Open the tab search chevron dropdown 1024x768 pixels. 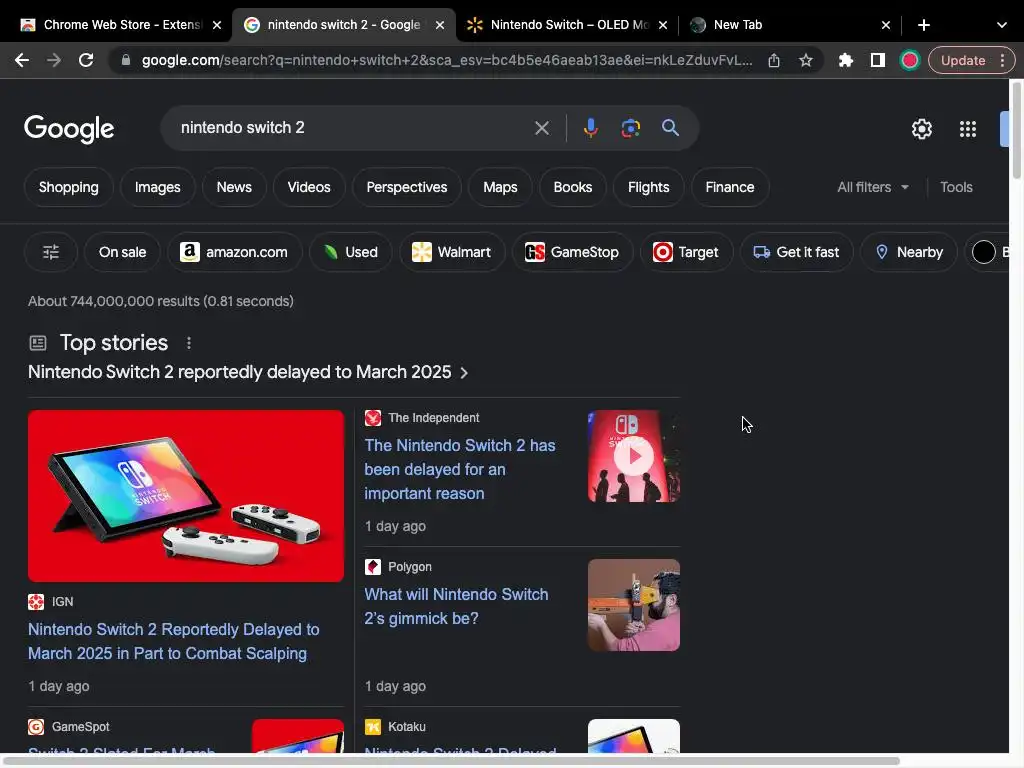(x=1002, y=25)
